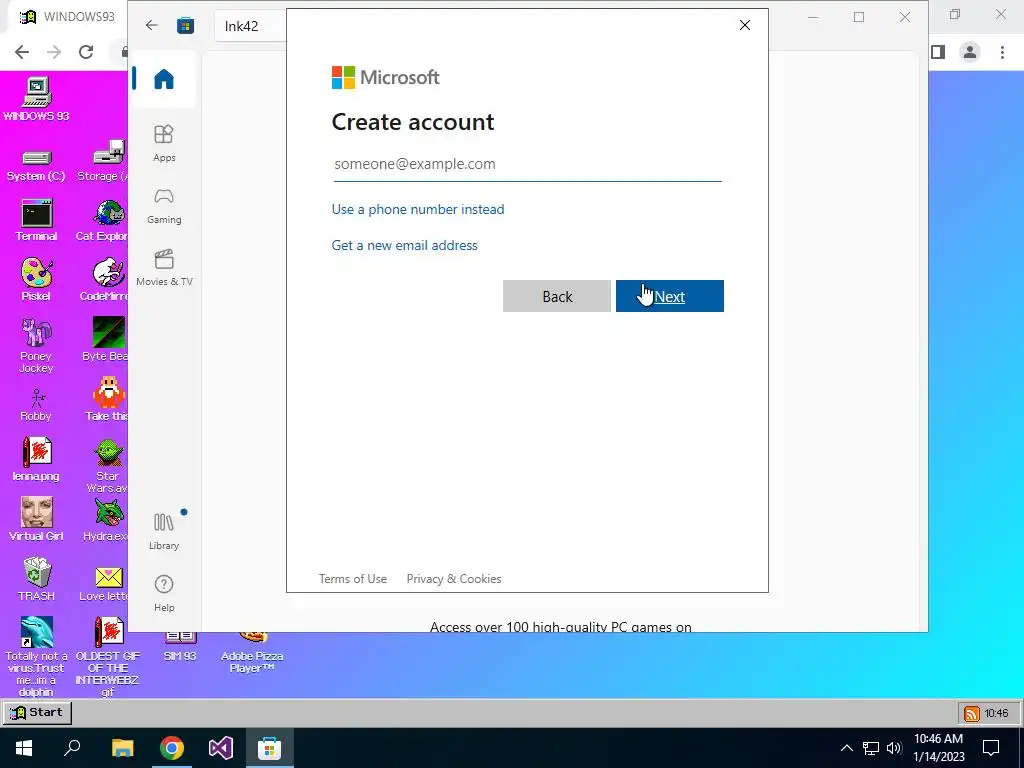
Task: Open the Chrome three-dot menu
Action: [x=1002, y=52]
